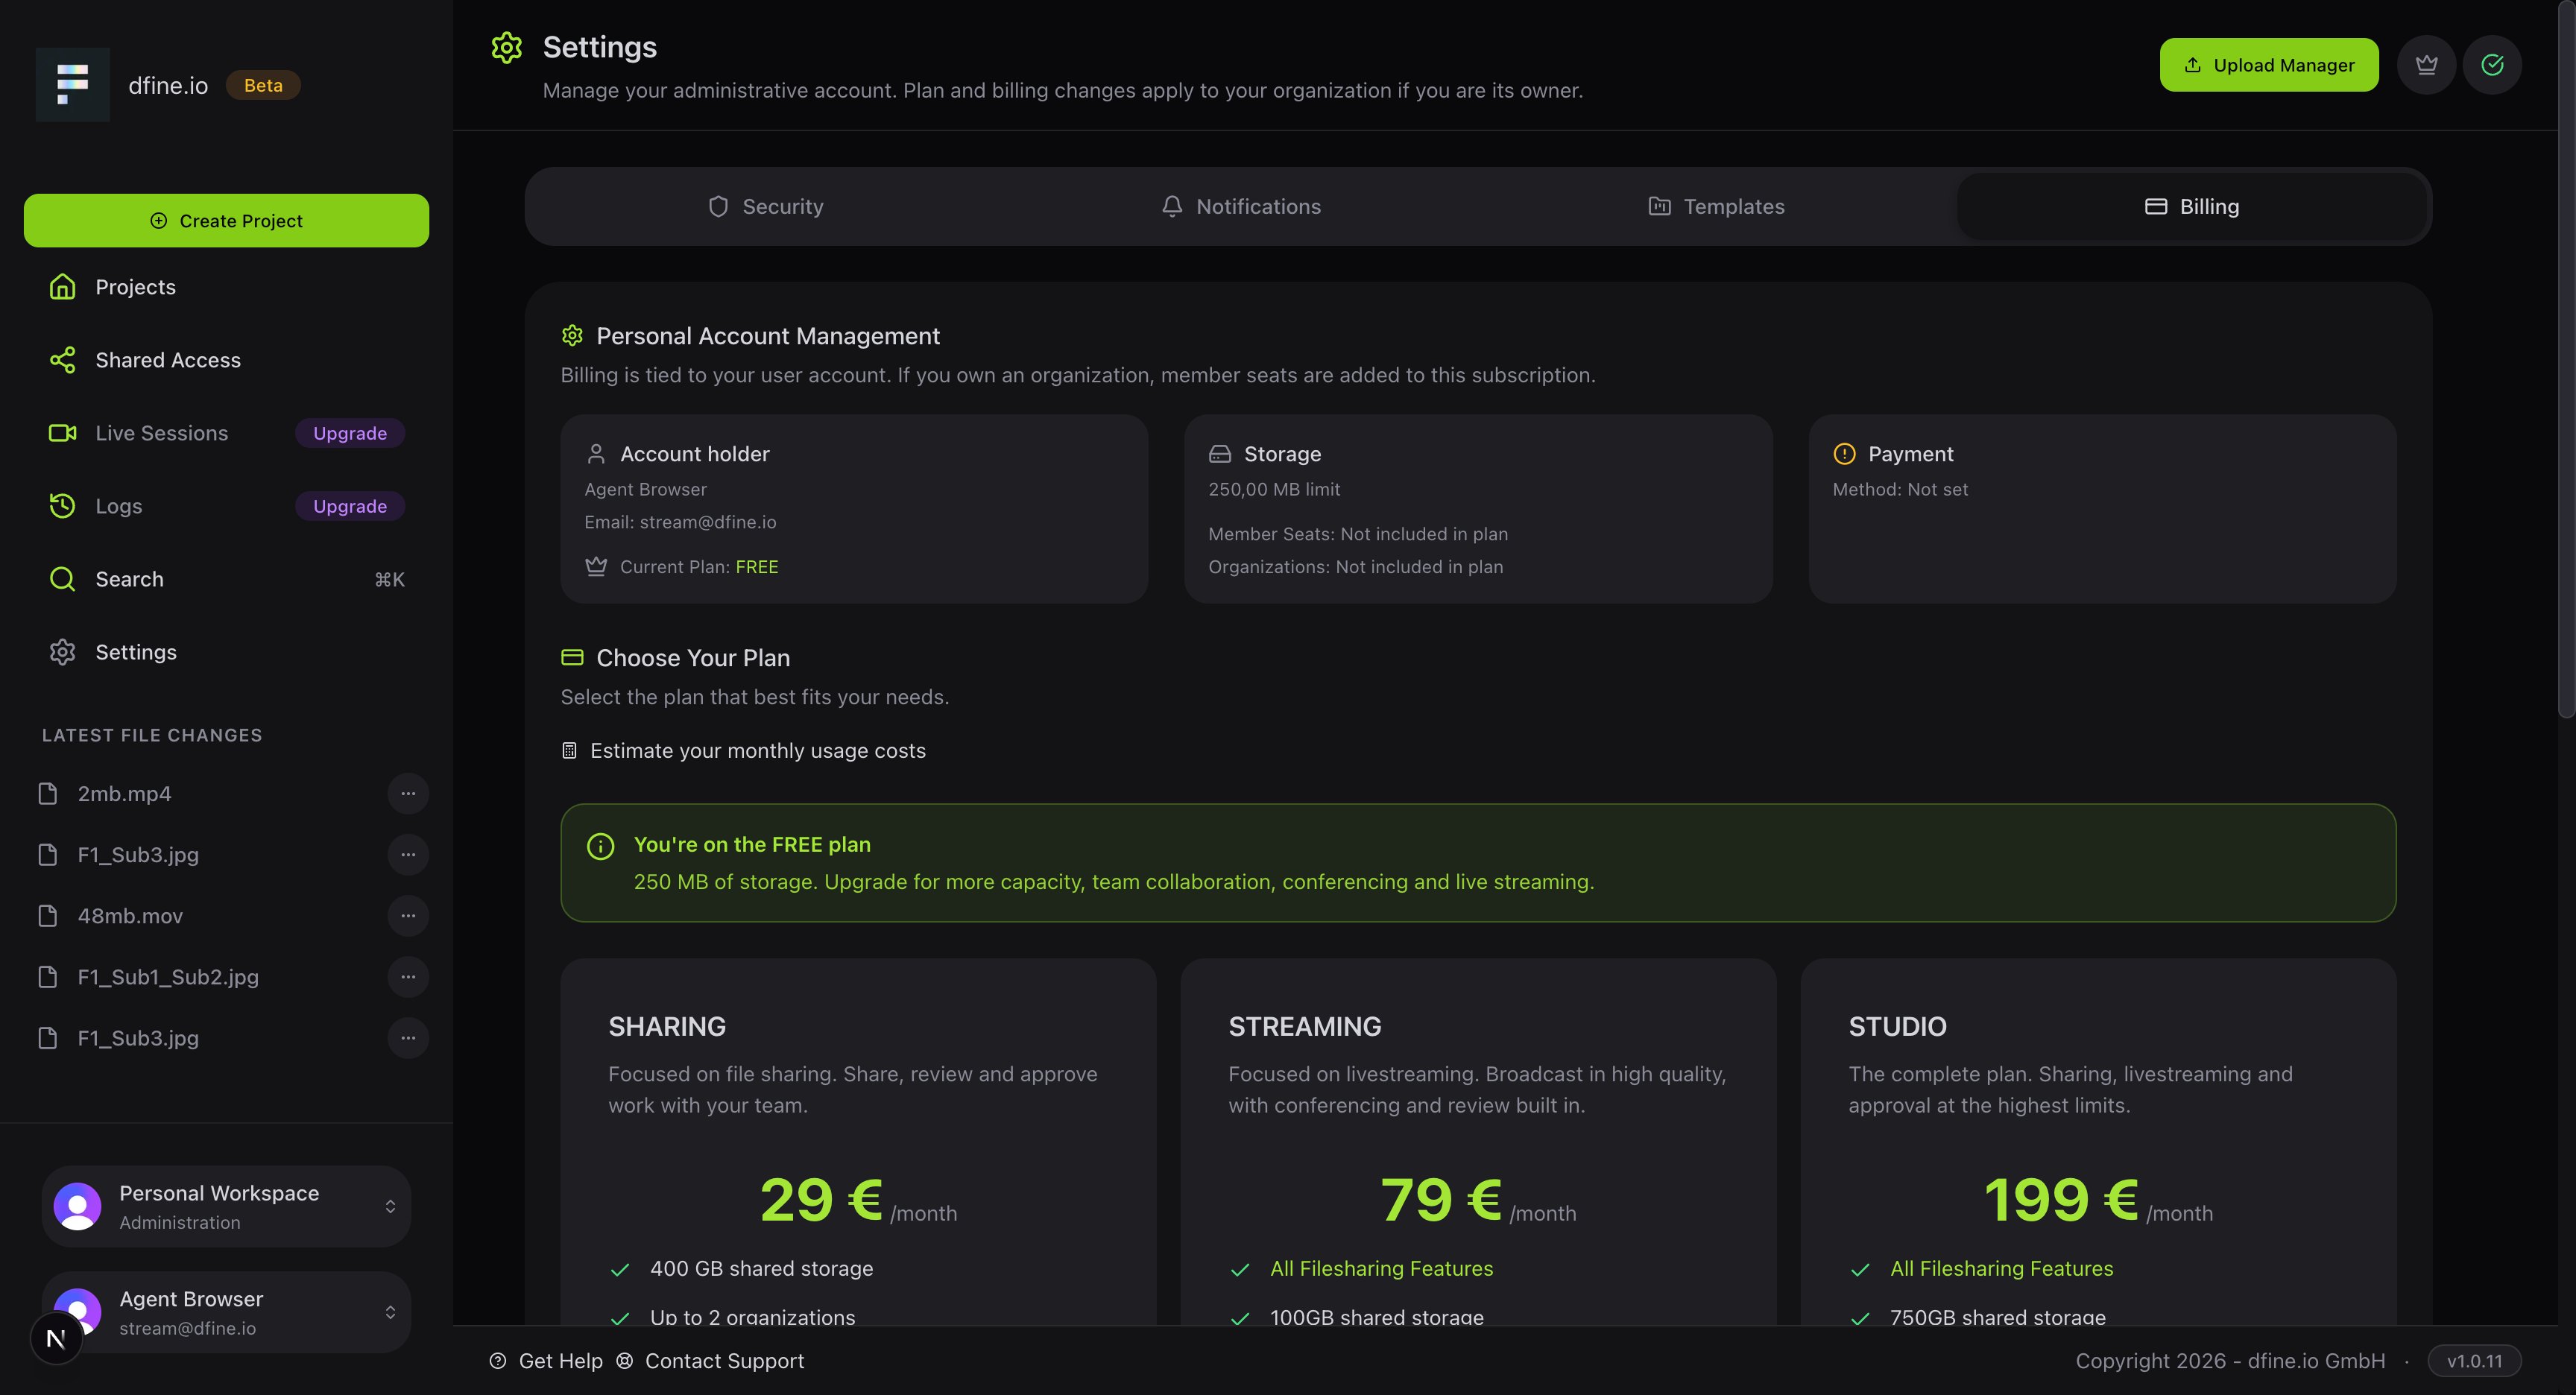
Task: Select the STUDIO plan card heading
Action: point(1897,1026)
